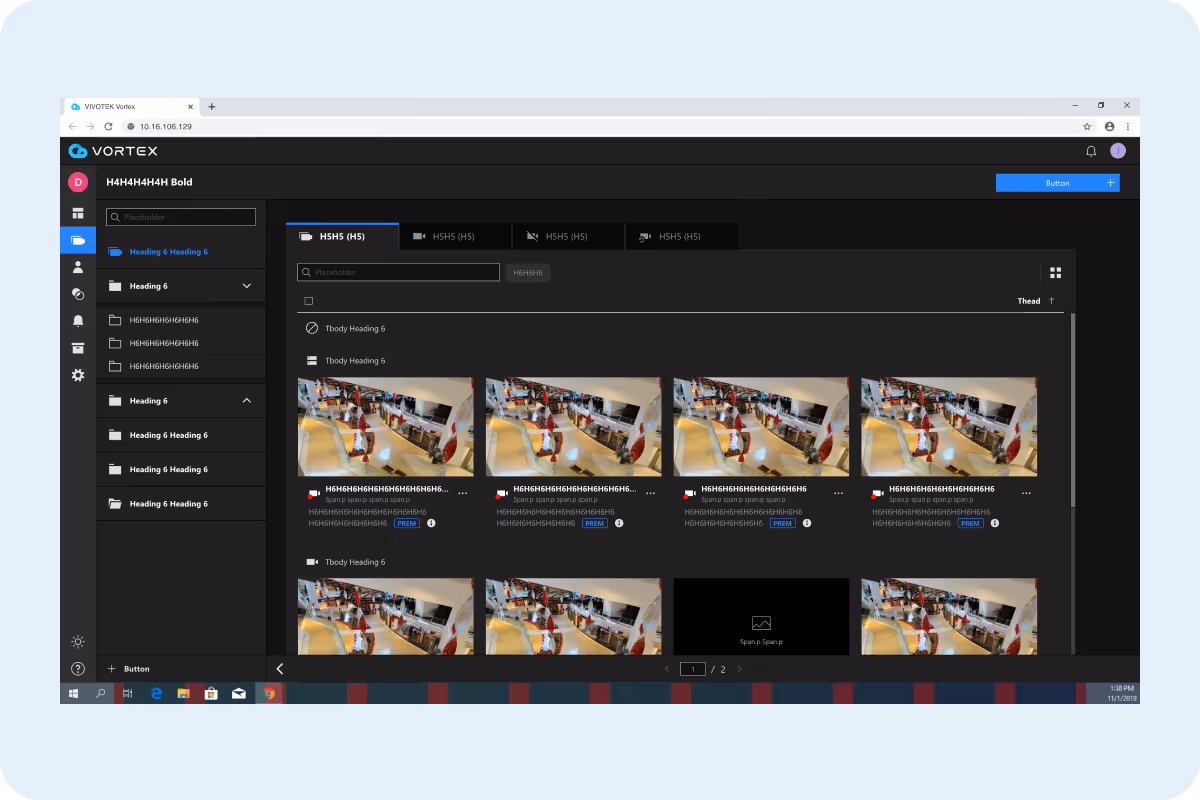Click the PREM badge on first camera card
The height and width of the screenshot is (800, 1200).
point(406,523)
